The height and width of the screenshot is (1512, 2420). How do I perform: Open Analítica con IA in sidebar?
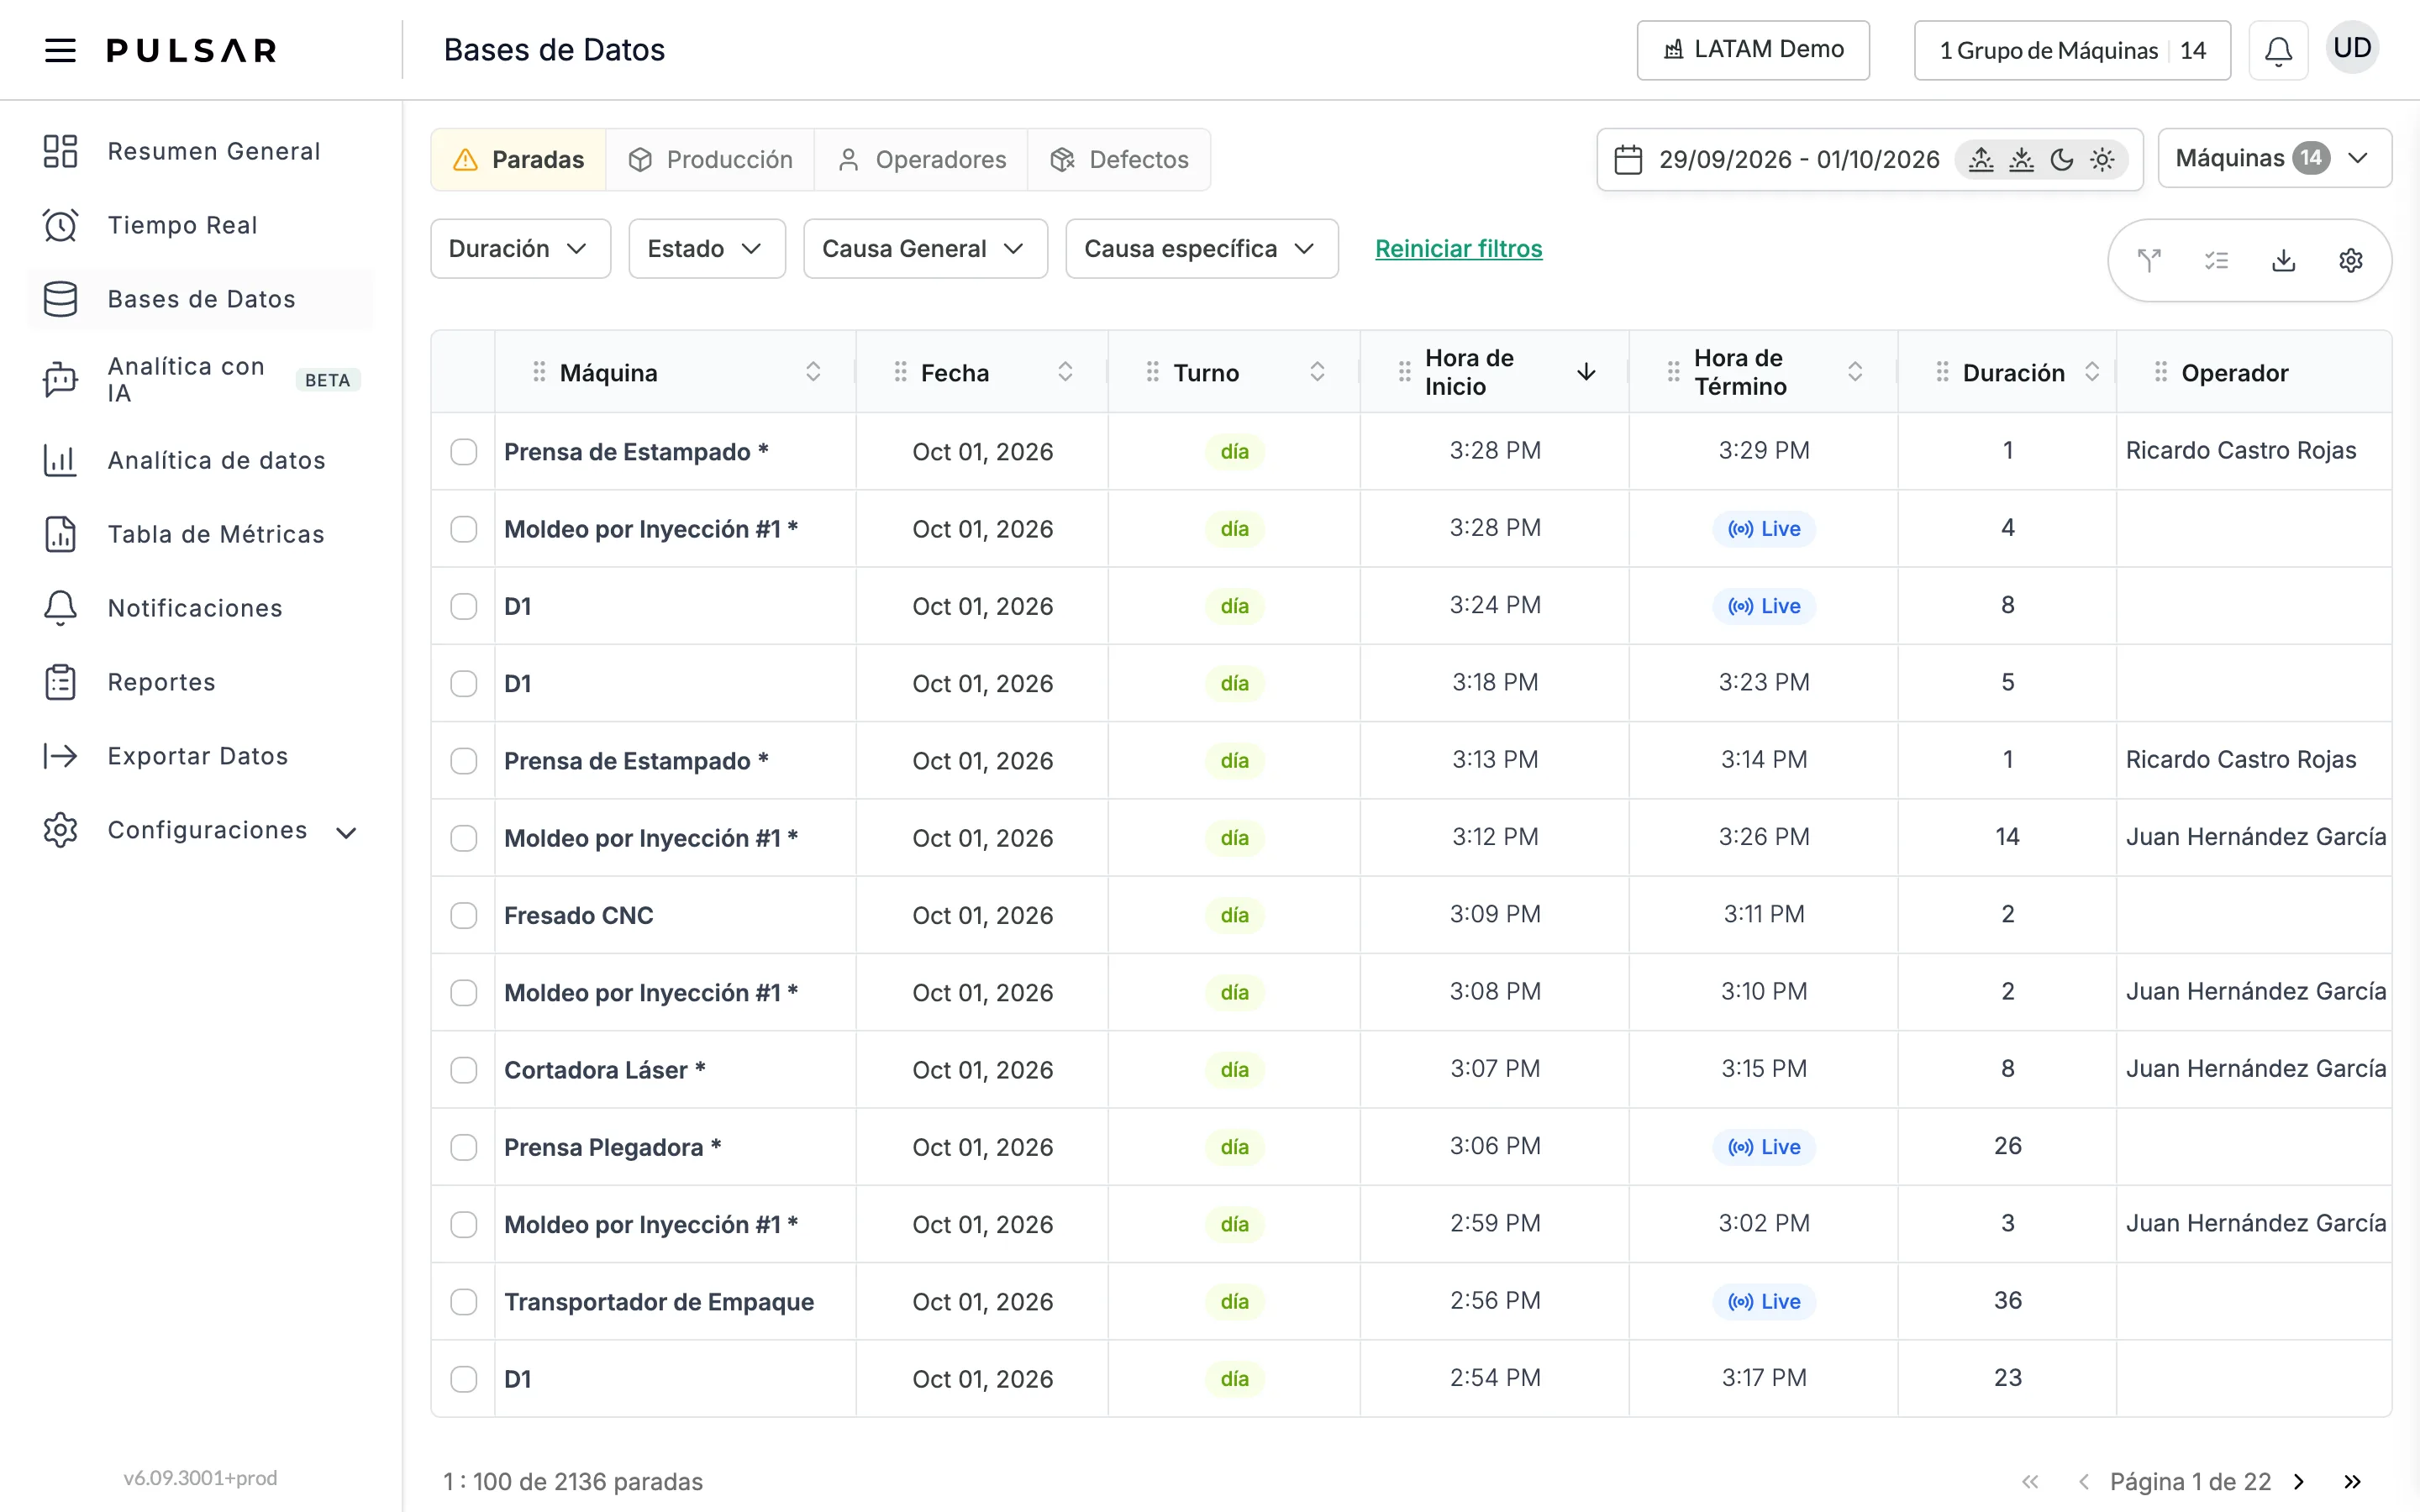coord(201,380)
